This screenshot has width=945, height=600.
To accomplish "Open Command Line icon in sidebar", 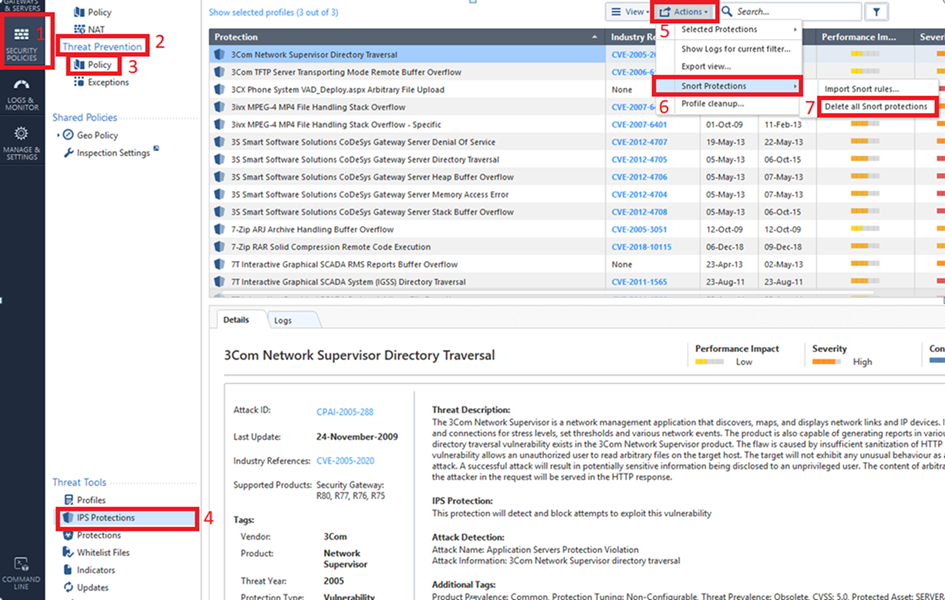I will (22, 571).
